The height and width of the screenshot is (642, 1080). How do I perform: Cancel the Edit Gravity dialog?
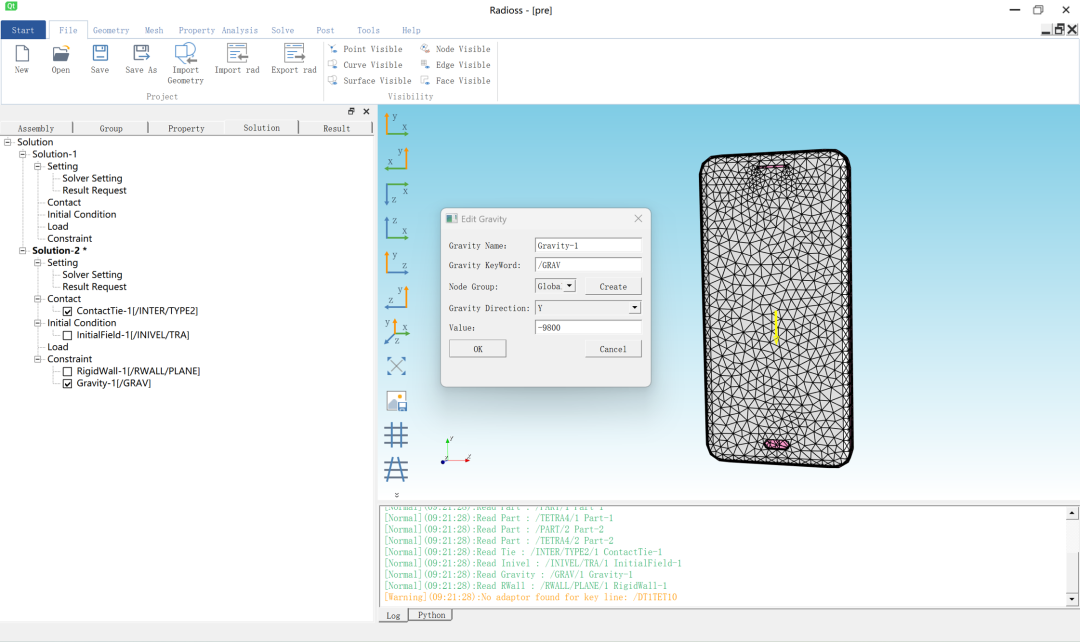[x=613, y=349]
